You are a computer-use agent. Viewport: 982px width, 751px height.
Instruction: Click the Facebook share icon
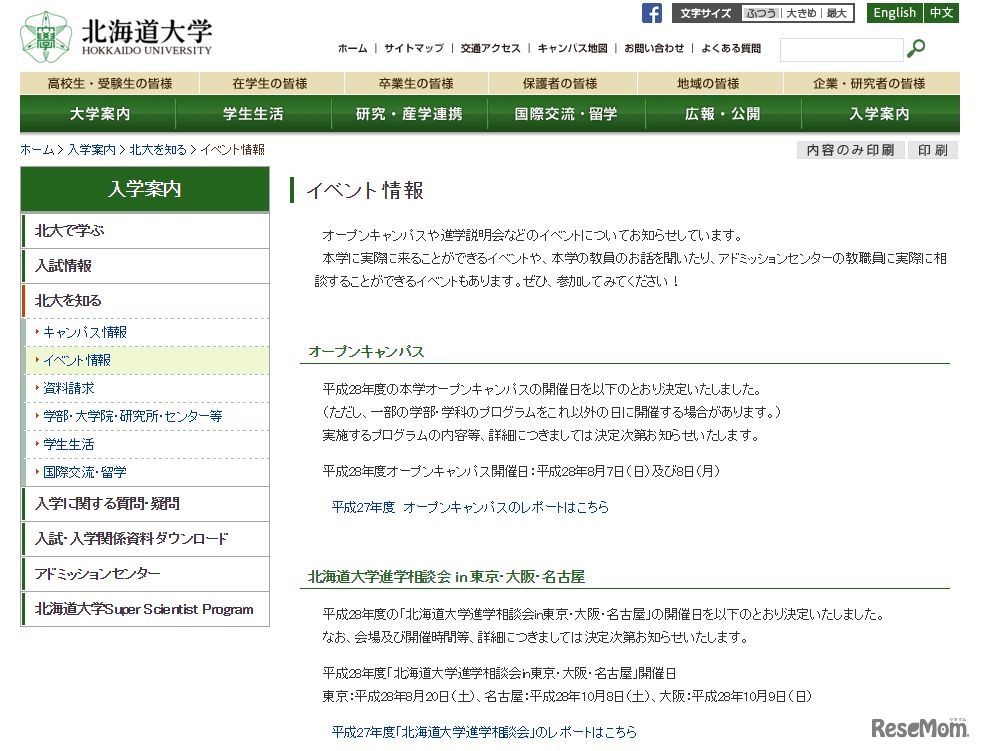(x=652, y=13)
